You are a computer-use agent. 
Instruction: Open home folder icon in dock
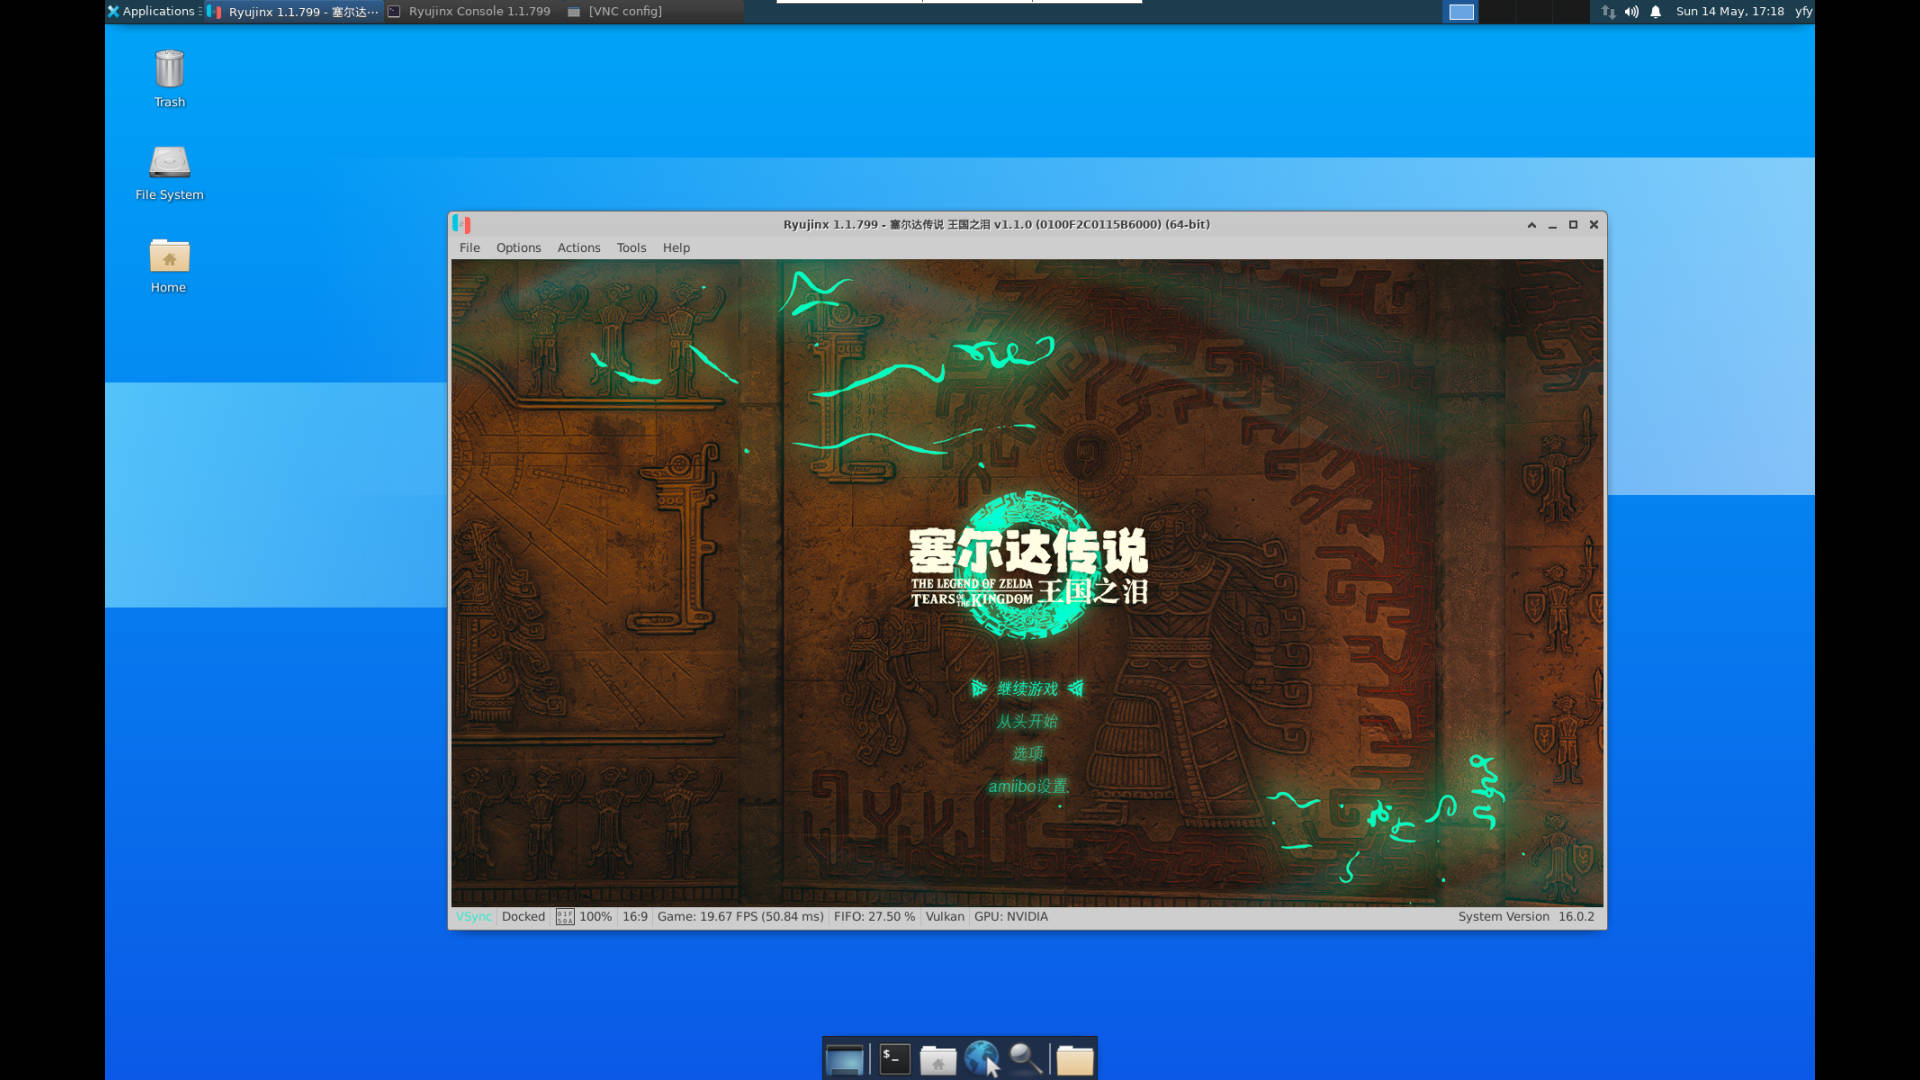click(x=937, y=1059)
